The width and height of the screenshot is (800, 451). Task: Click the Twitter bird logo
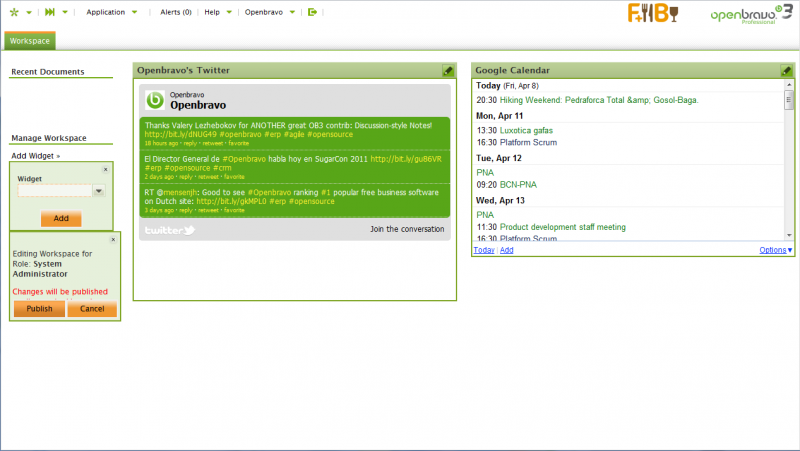tap(169, 229)
